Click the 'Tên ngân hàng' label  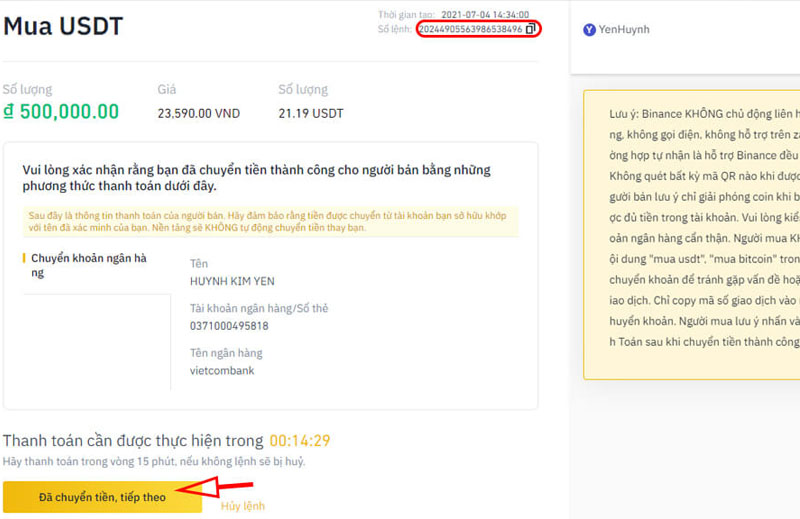[226, 353]
